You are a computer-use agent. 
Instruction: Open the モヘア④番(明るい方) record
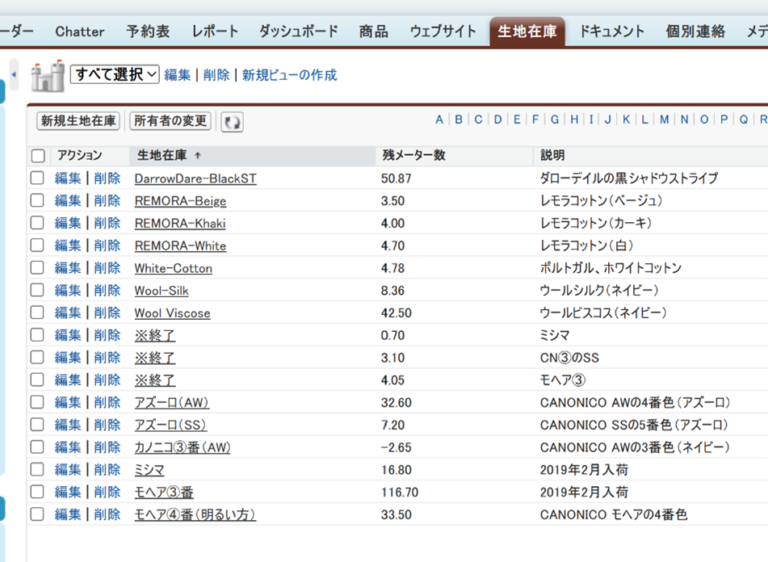tap(195, 515)
